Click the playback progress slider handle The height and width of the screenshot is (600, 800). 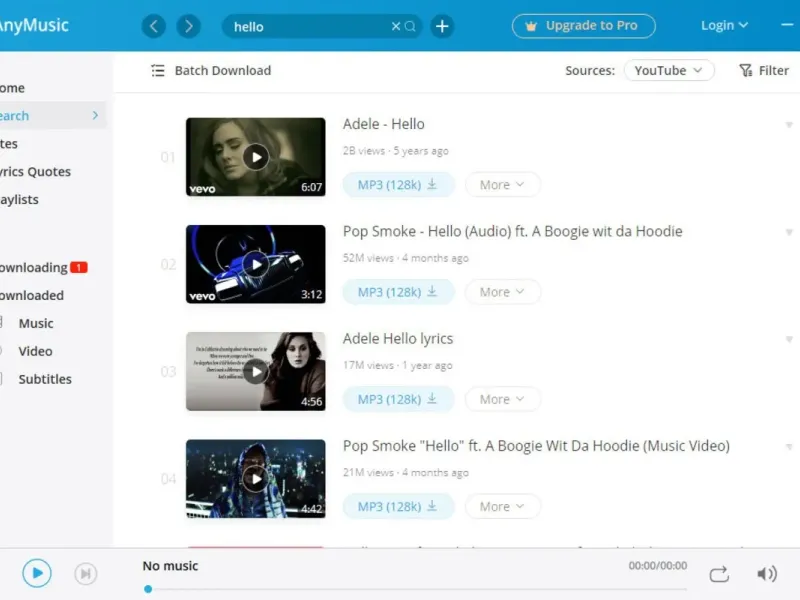point(148,589)
